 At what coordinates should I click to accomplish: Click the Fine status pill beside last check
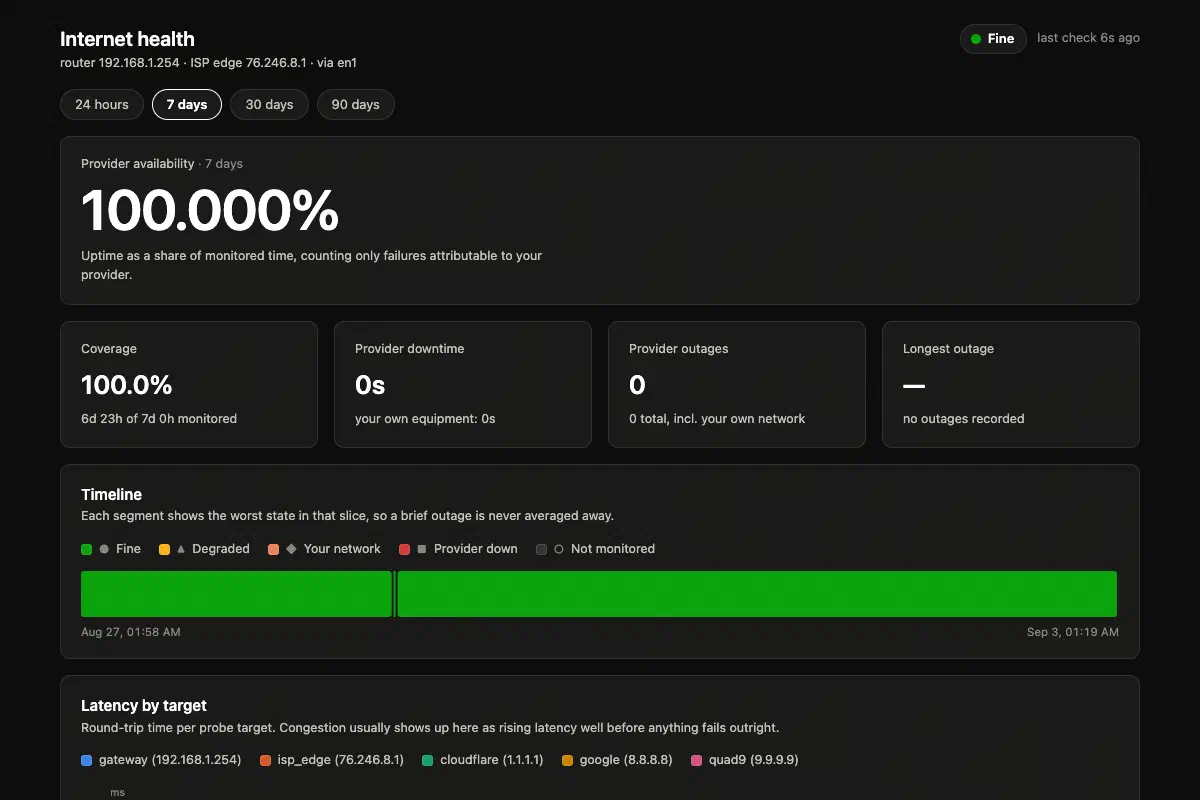[x=993, y=39]
